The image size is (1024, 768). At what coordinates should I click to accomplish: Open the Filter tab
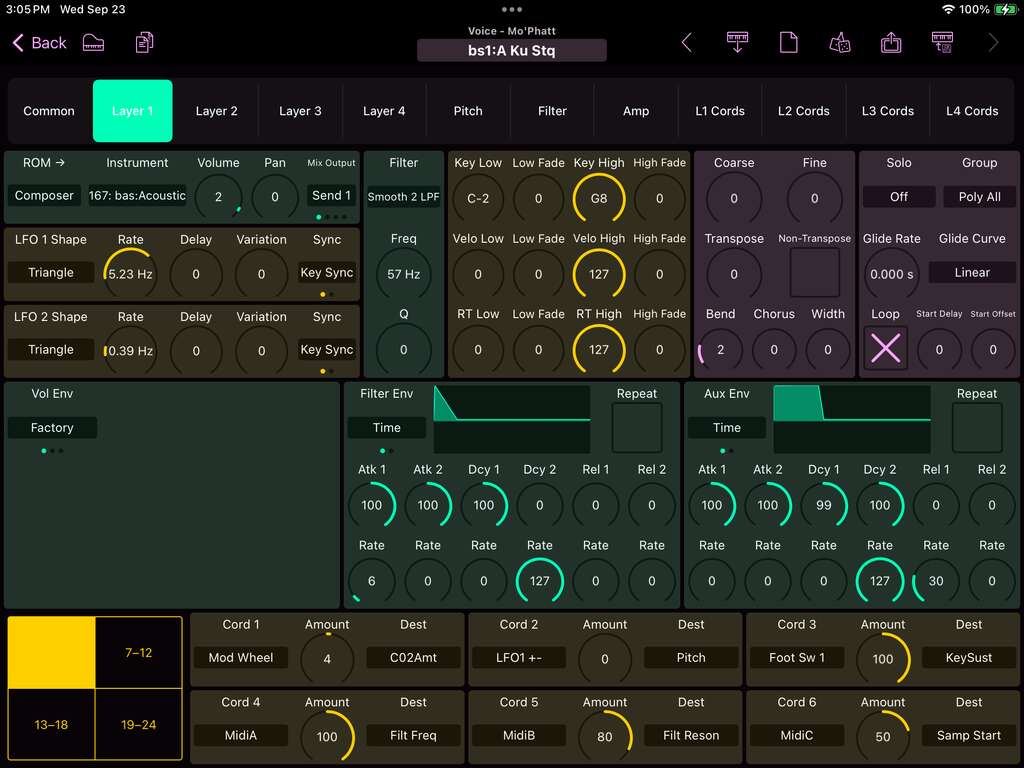tap(552, 111)
